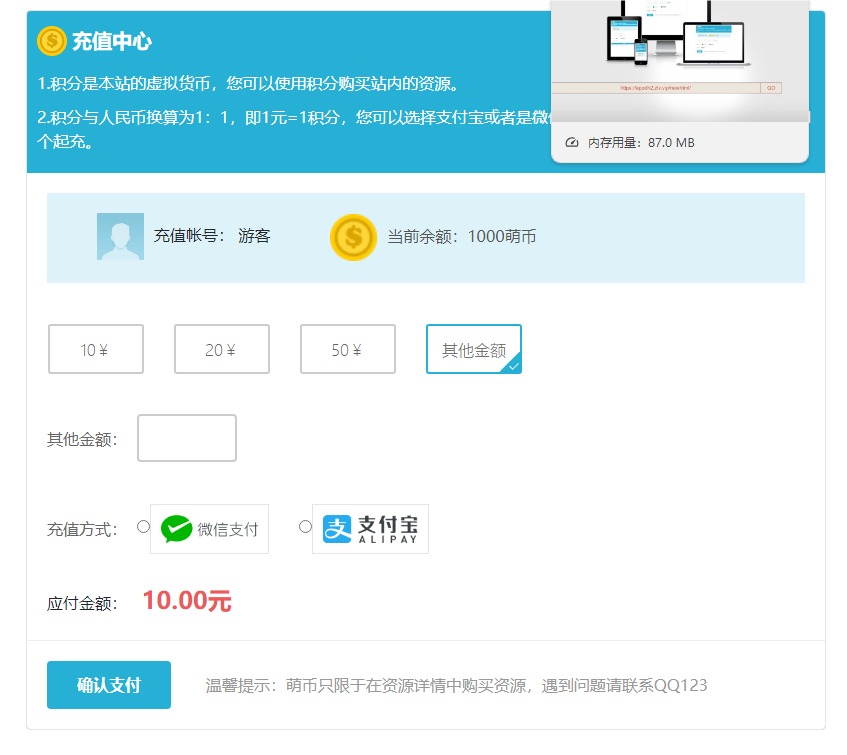Image resolution: width=847 pixels, height=755 pixels.
Task: Select the 支付宝 radio button
Action: 306,527
